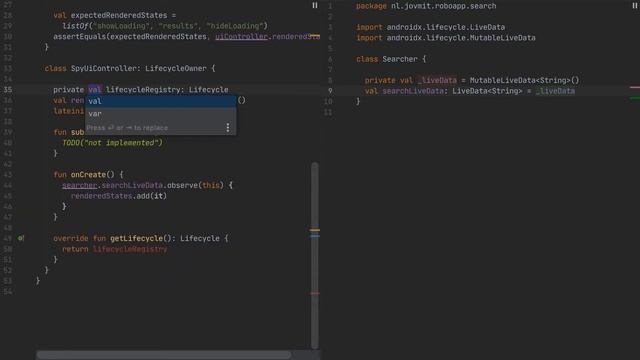Screen dimensions: 640x360
Task: Click 'searchLiveData' declaration in Searcher editor
Action: 413,91
